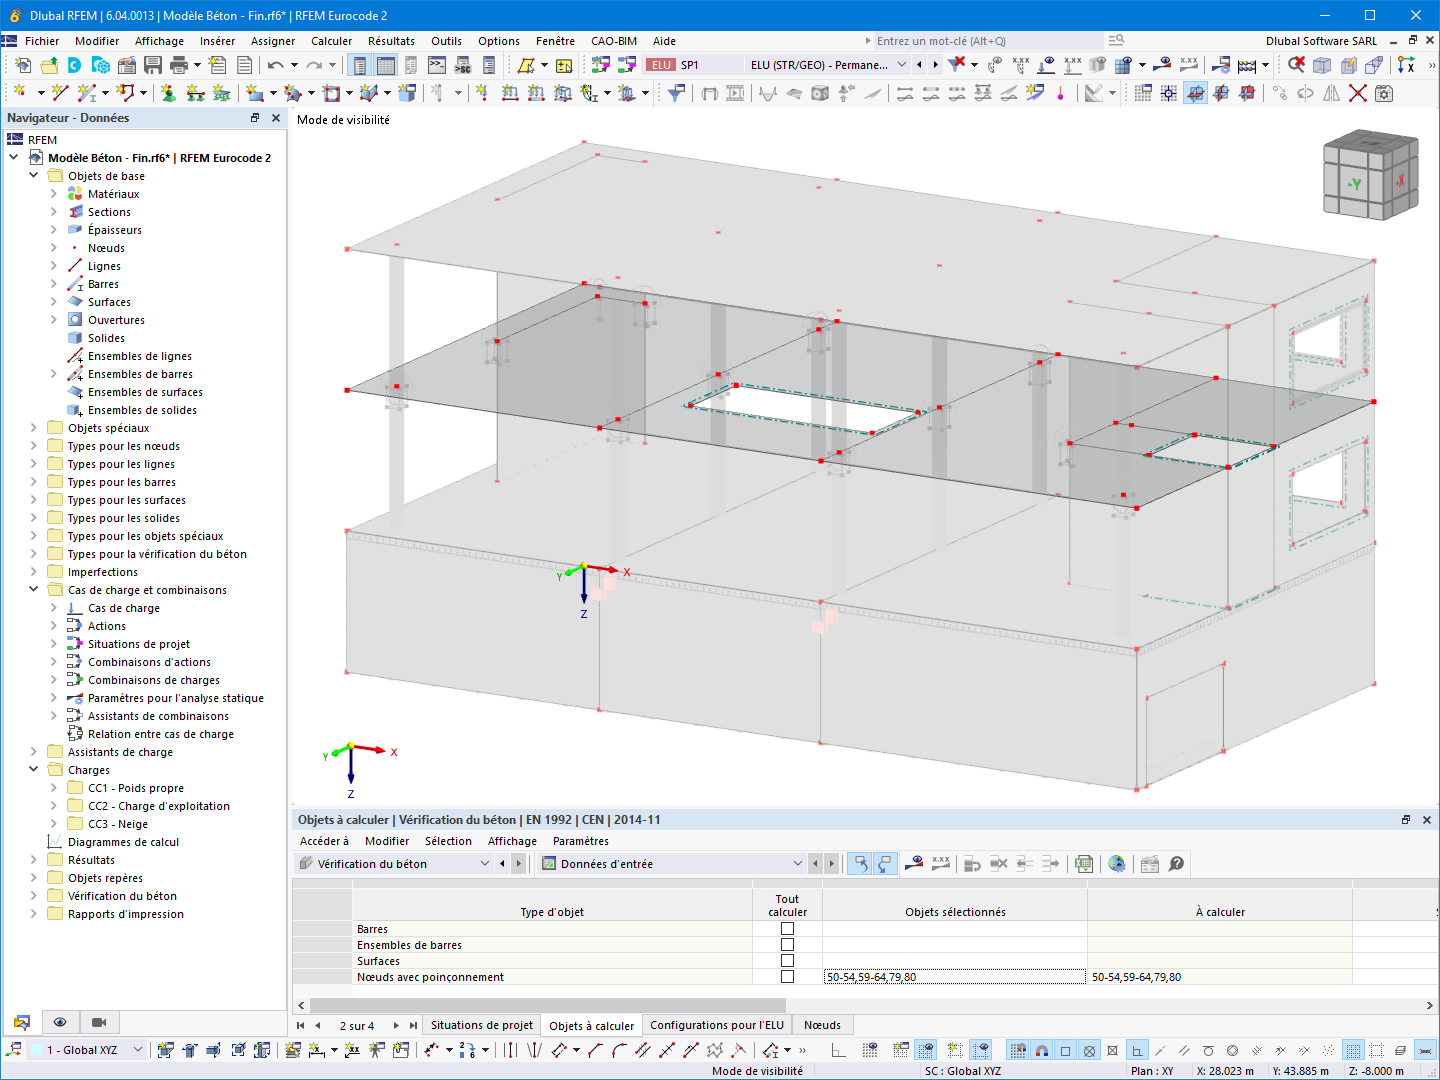Collapse the 'Objets de base' folder
The width and height of the screenshot is (1440, 1080).
34,176
